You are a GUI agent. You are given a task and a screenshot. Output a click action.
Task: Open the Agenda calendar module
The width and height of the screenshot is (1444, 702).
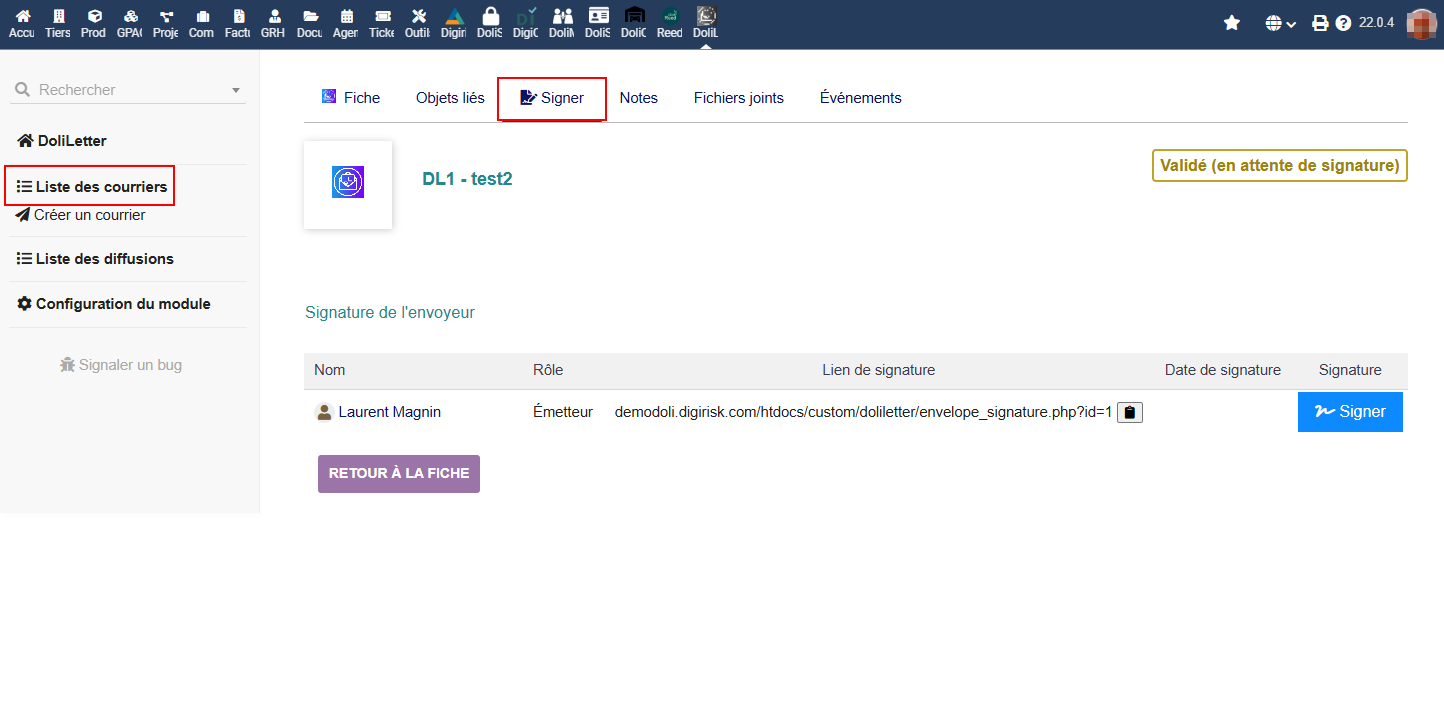tap(346, 23)
